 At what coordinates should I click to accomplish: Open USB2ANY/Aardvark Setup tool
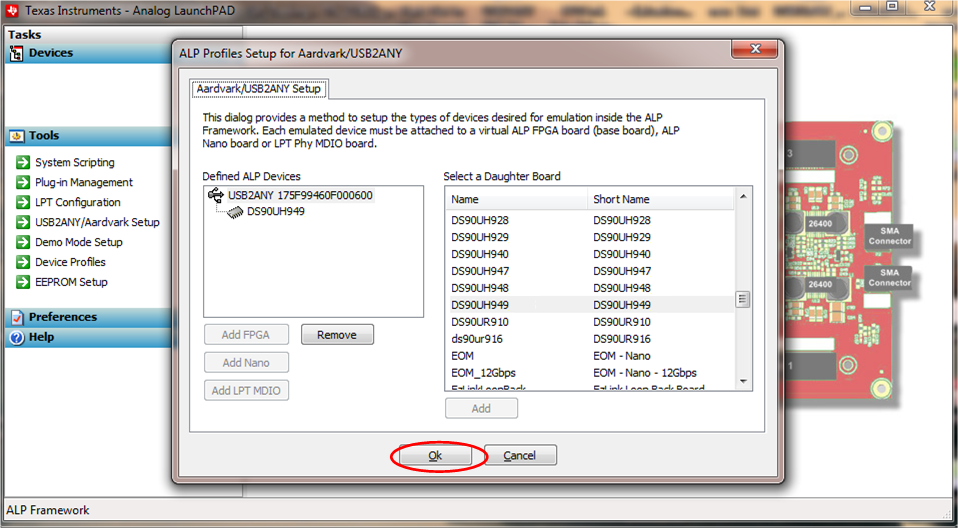[x=97, y=222]
